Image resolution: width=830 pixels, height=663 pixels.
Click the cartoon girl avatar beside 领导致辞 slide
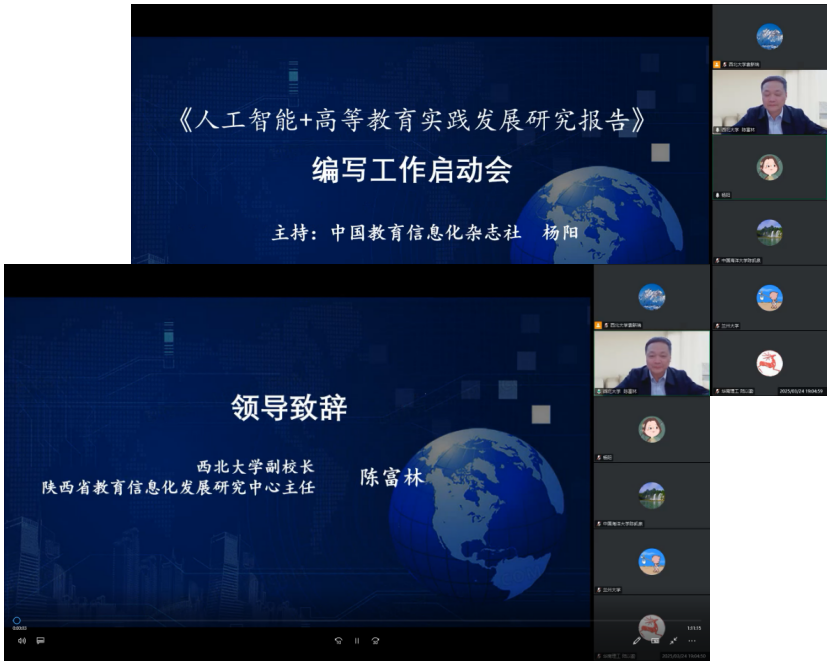pos(652,429)
